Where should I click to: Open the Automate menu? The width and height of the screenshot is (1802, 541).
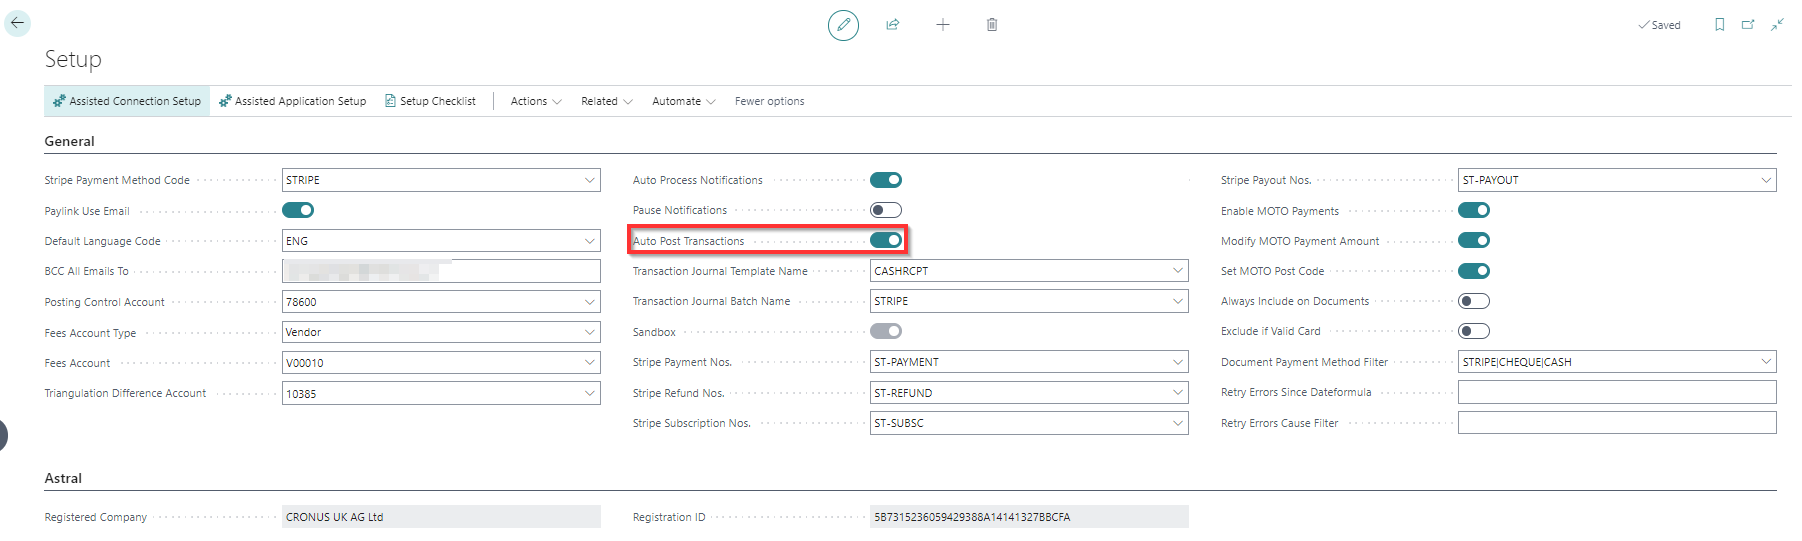point(683,101)
